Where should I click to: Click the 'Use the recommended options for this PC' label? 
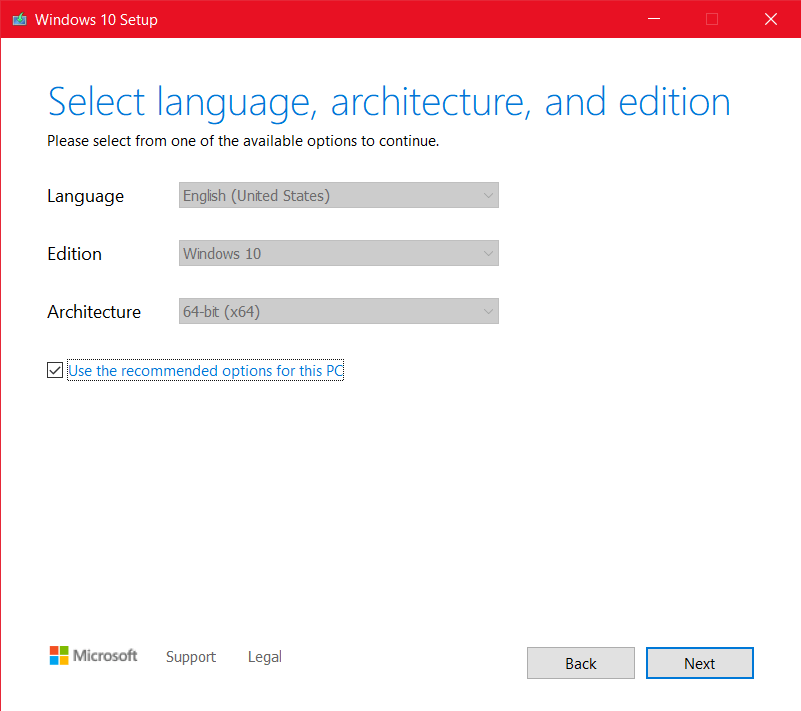point(205,370)
